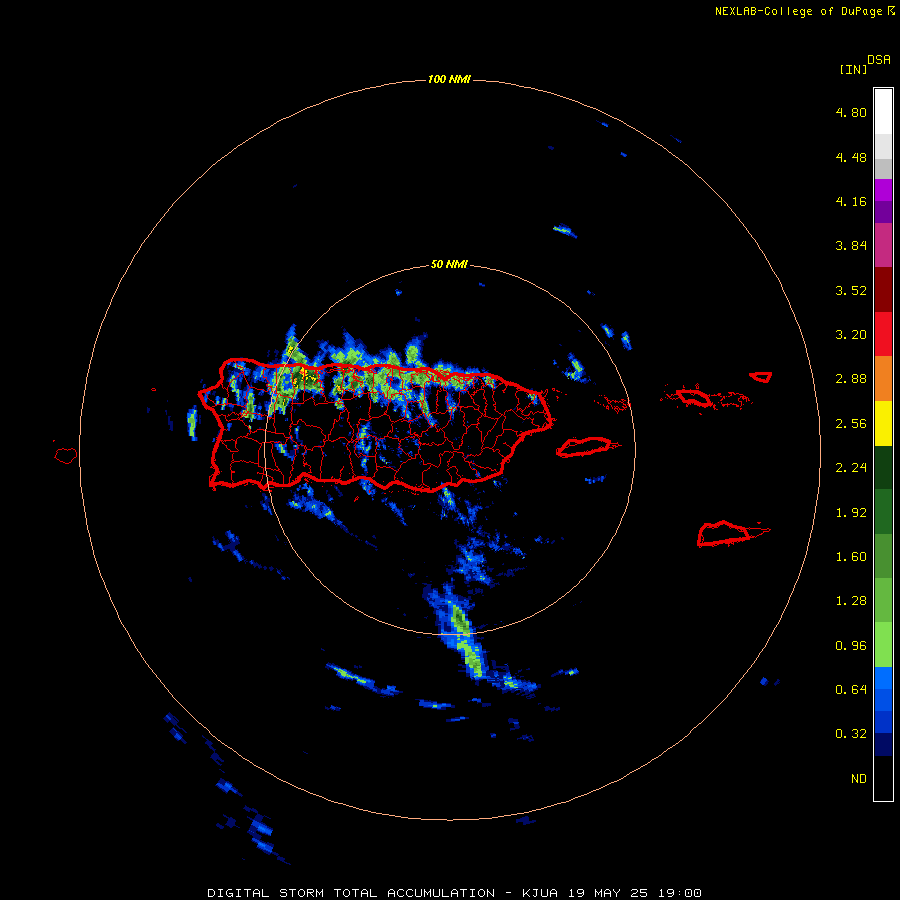The height and width of the screenshot is (900, 900).
Task: Select the 1.60 legend value
Action: tap(851, 557)
